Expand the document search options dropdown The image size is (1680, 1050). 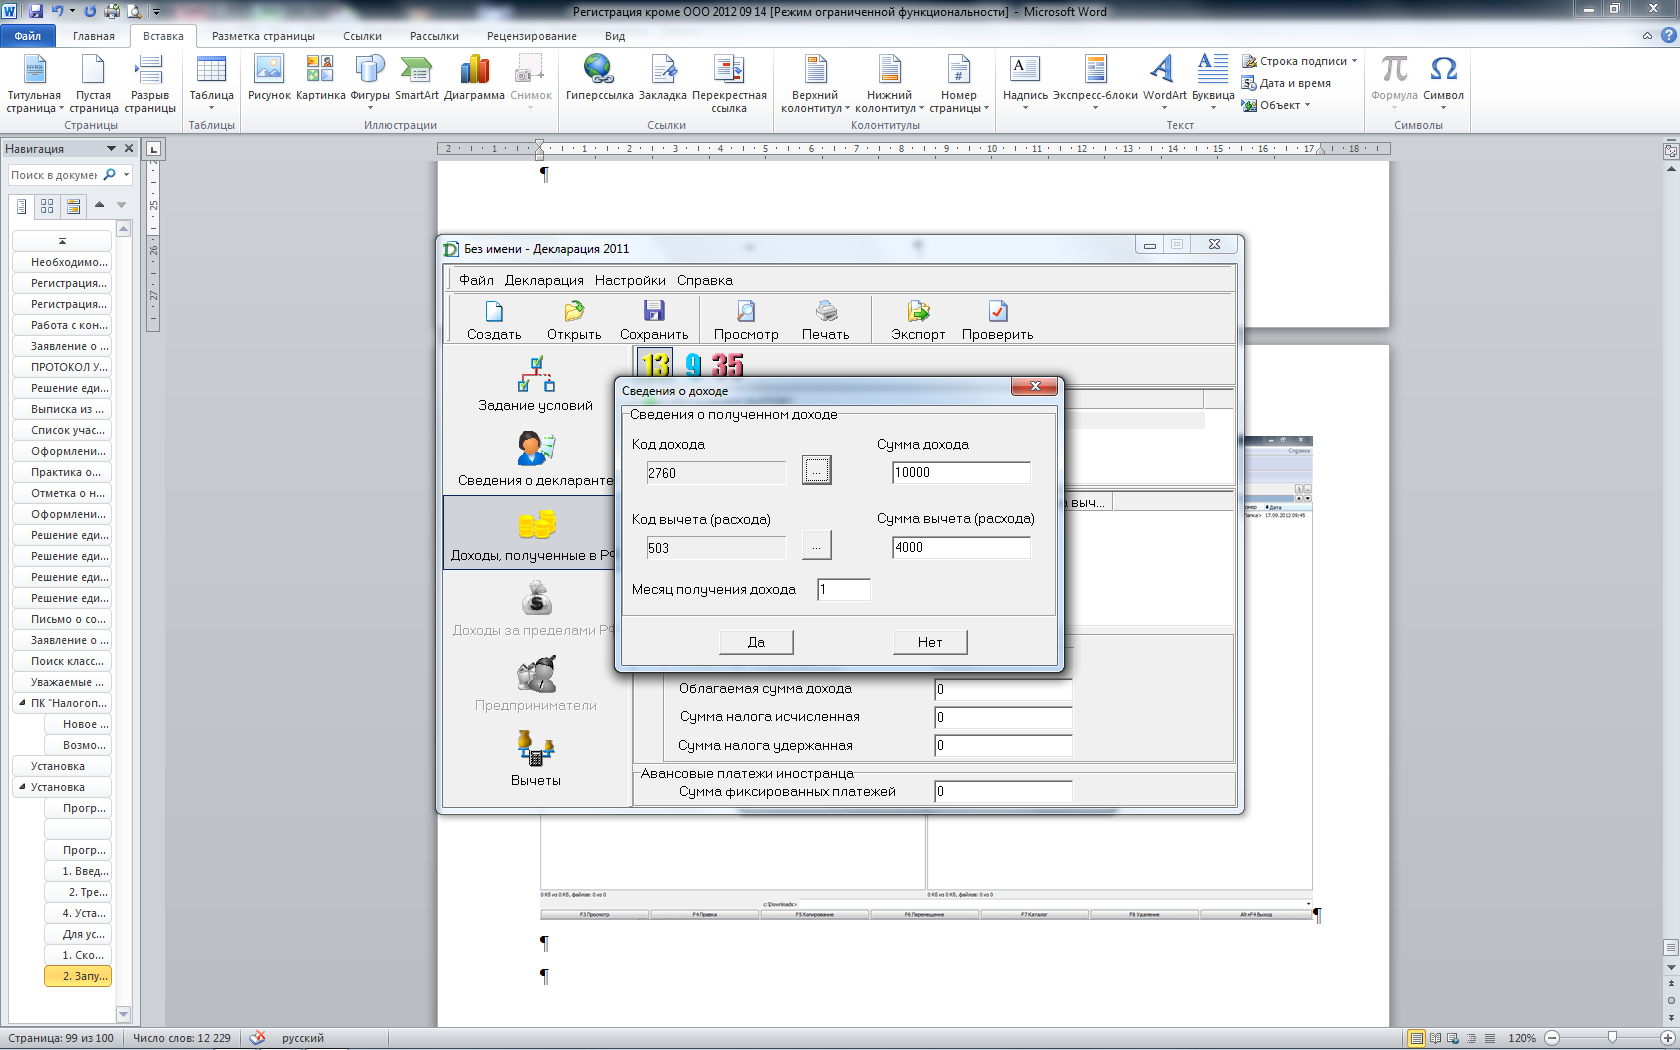click(x=126, y=175)
